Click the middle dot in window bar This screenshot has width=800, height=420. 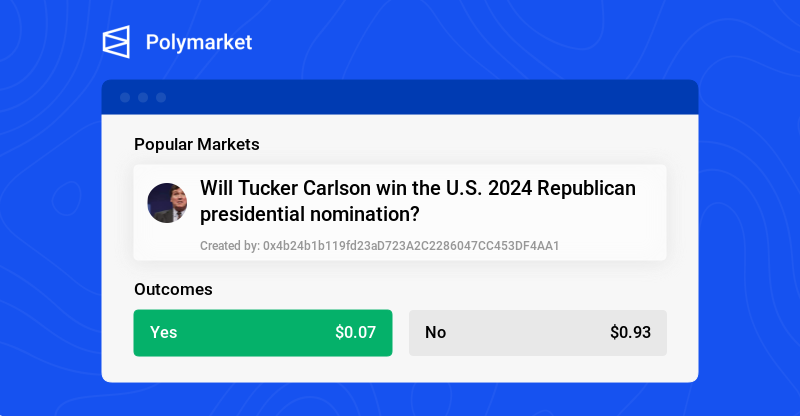coord(143,97)
